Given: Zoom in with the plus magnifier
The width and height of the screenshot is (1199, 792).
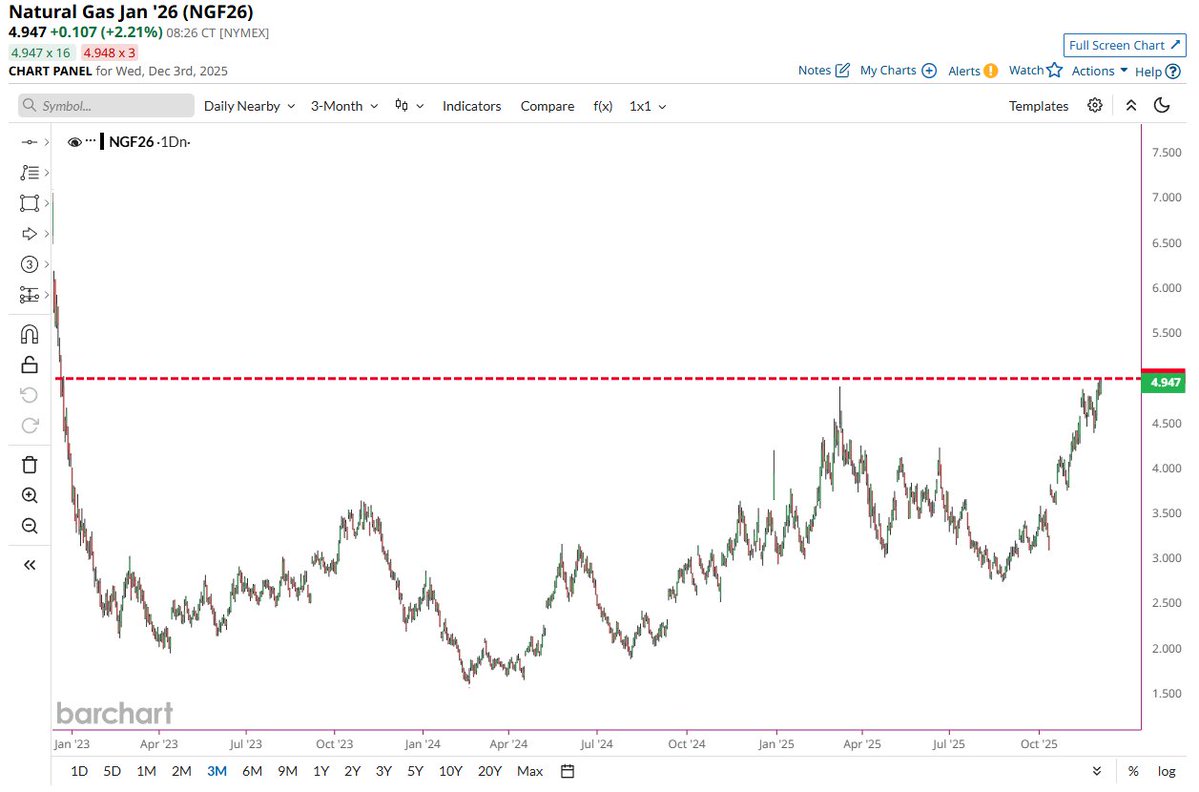Looking at the screenshot, I should 29,495.
